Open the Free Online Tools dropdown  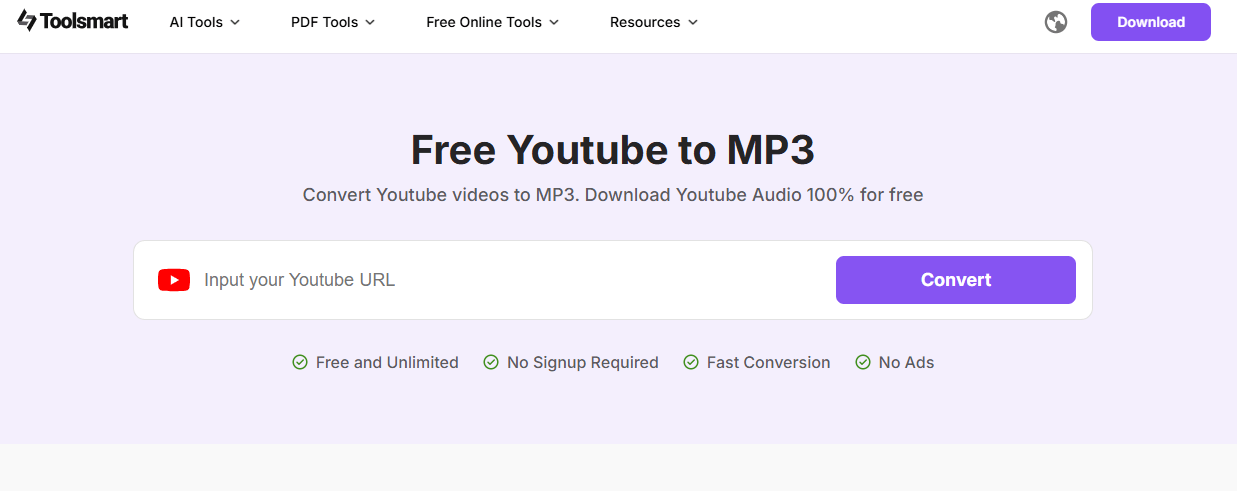(x=493, y=22)
